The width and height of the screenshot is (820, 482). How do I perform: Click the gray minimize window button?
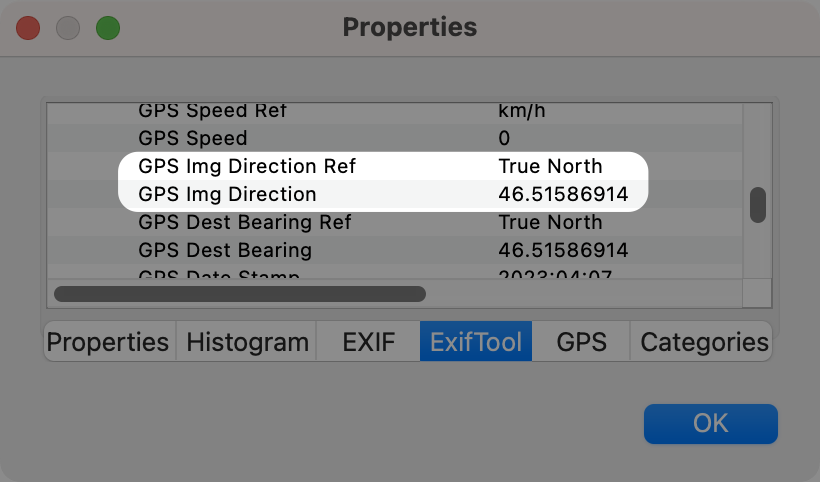click(x=68, y=27)
